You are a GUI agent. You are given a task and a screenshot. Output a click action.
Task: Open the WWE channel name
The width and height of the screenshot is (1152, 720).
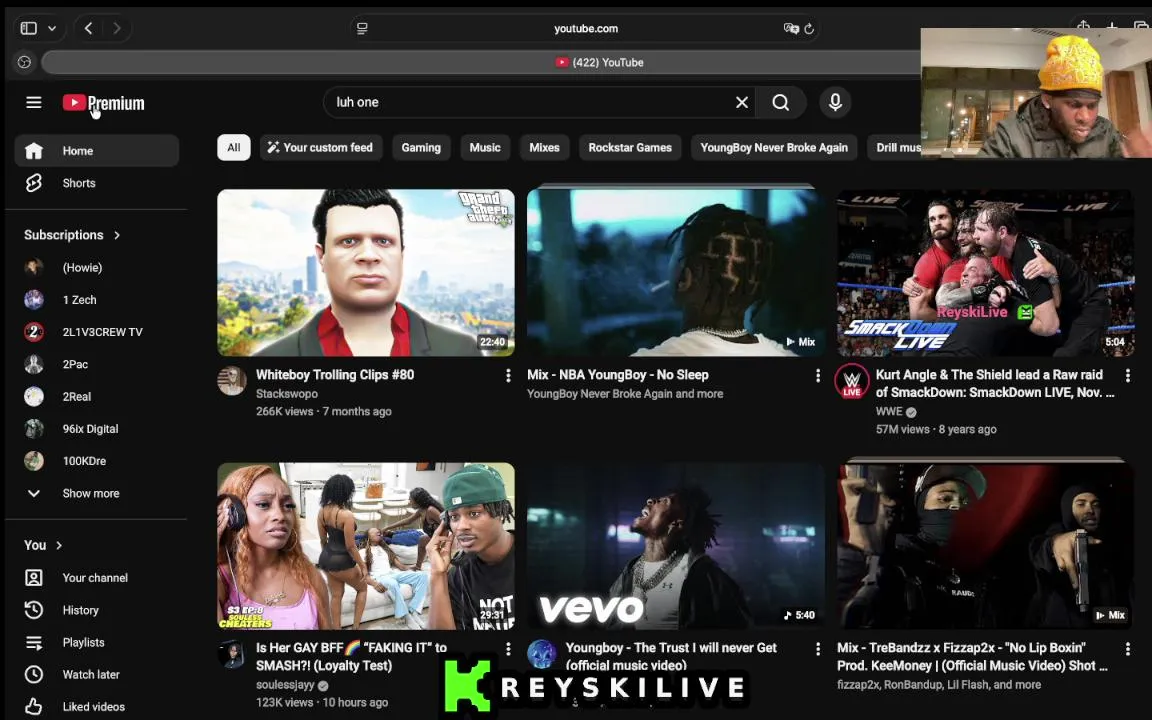889,411
